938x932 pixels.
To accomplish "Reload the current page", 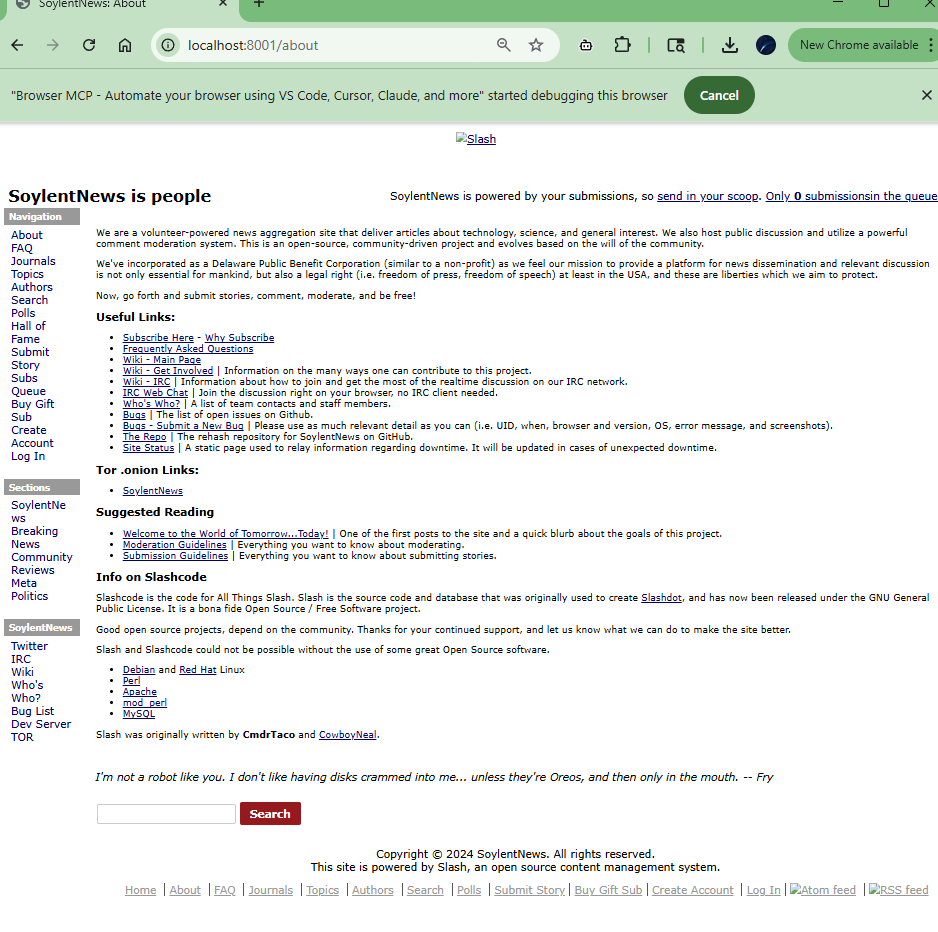I will (x=89, y=45).
